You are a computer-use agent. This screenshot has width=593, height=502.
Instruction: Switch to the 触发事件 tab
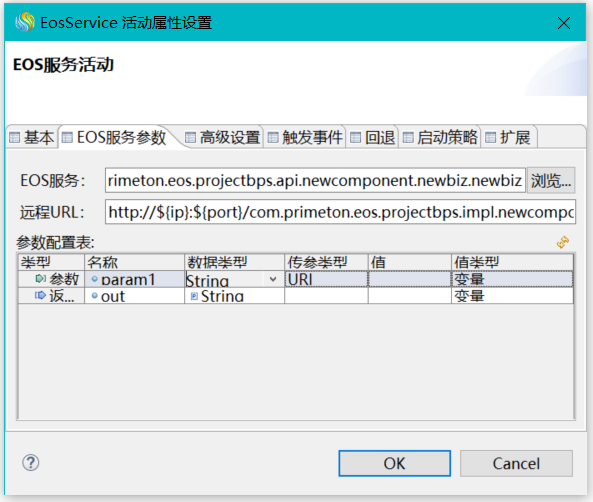click(x=305, y=137)
